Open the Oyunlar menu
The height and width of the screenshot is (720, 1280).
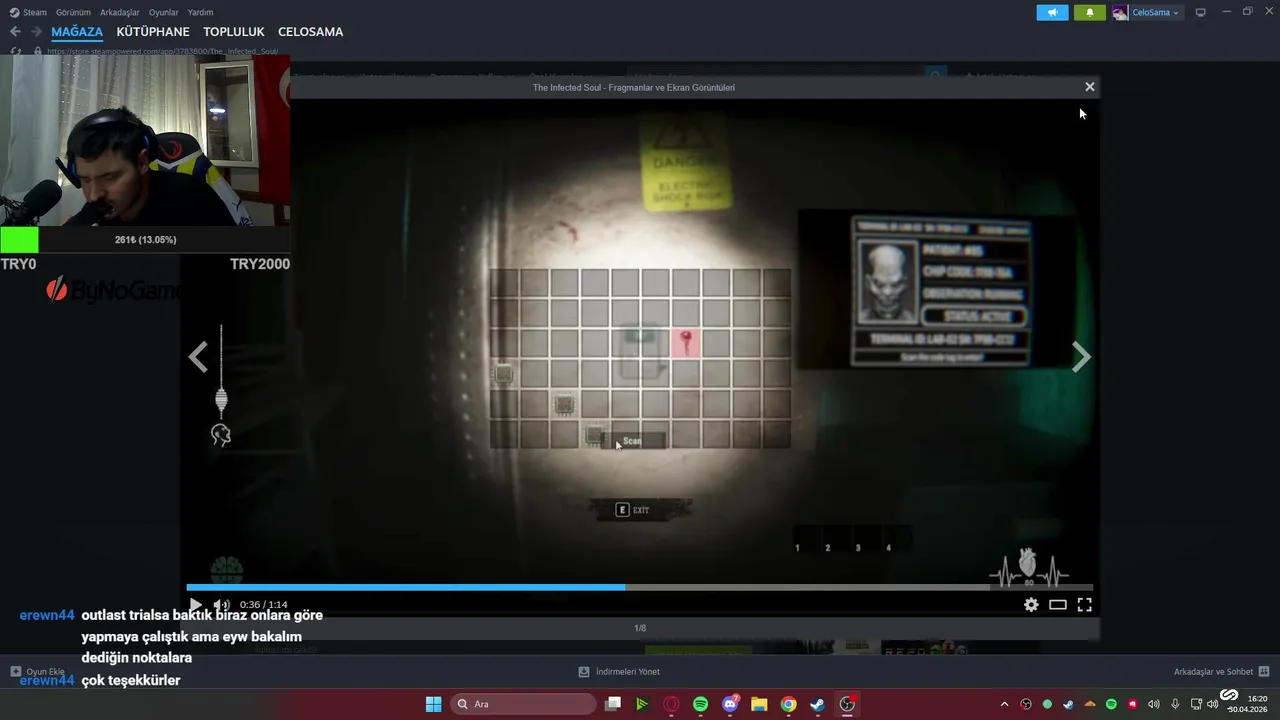[x=164, y=12]
